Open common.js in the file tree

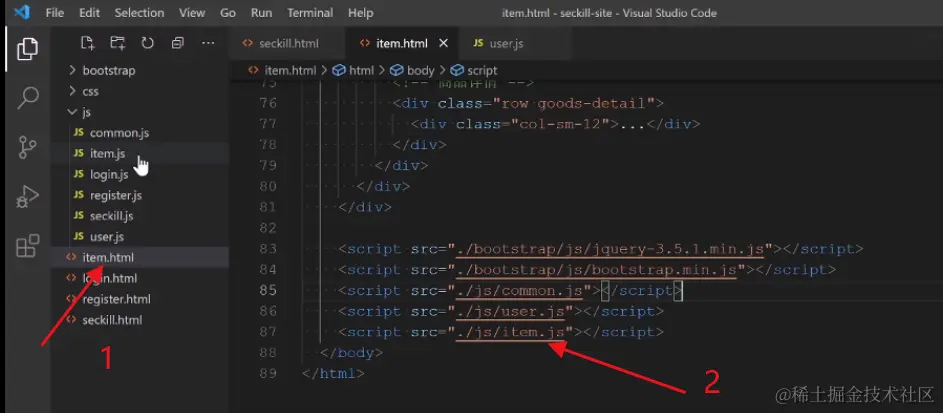(119, 133)
